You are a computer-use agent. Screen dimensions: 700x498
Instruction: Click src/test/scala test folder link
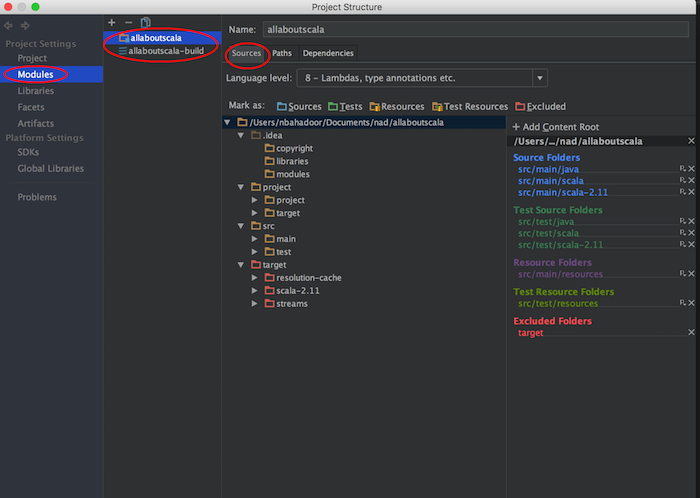(548, 233)
